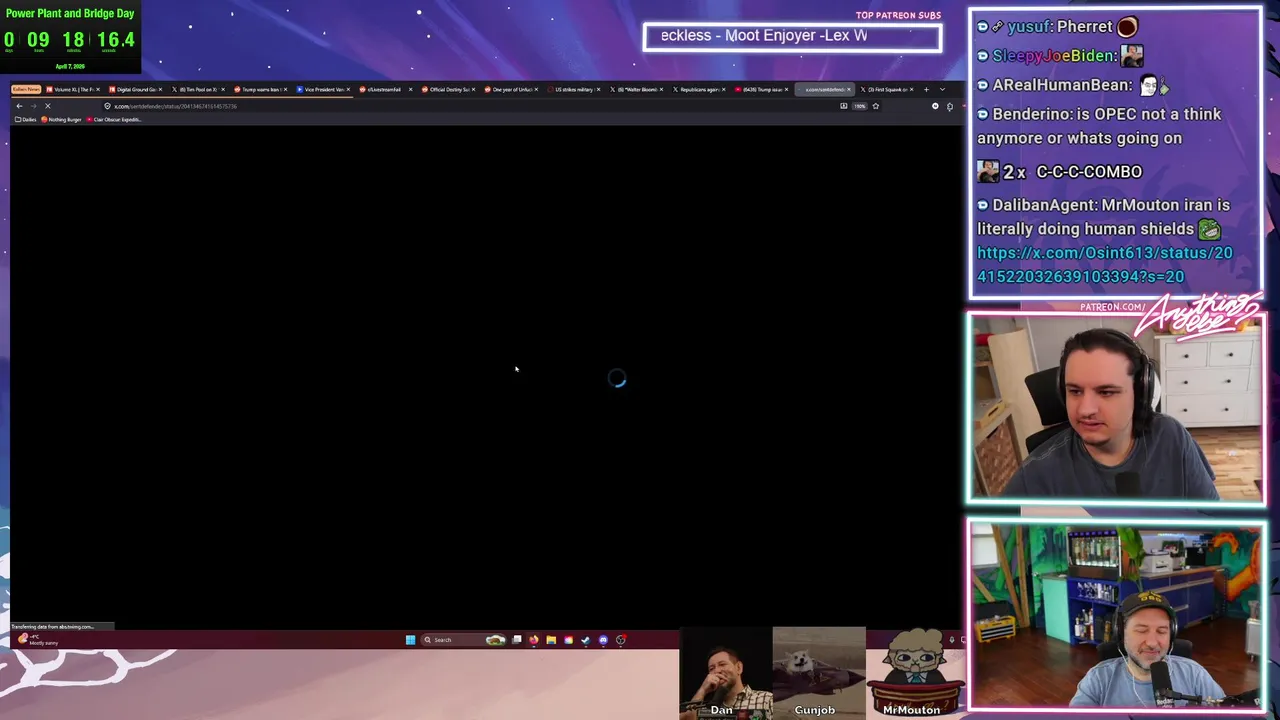Switch to the Republicans against tab
This screenshot has height=720, width=1280.
(x=697, y=89)
